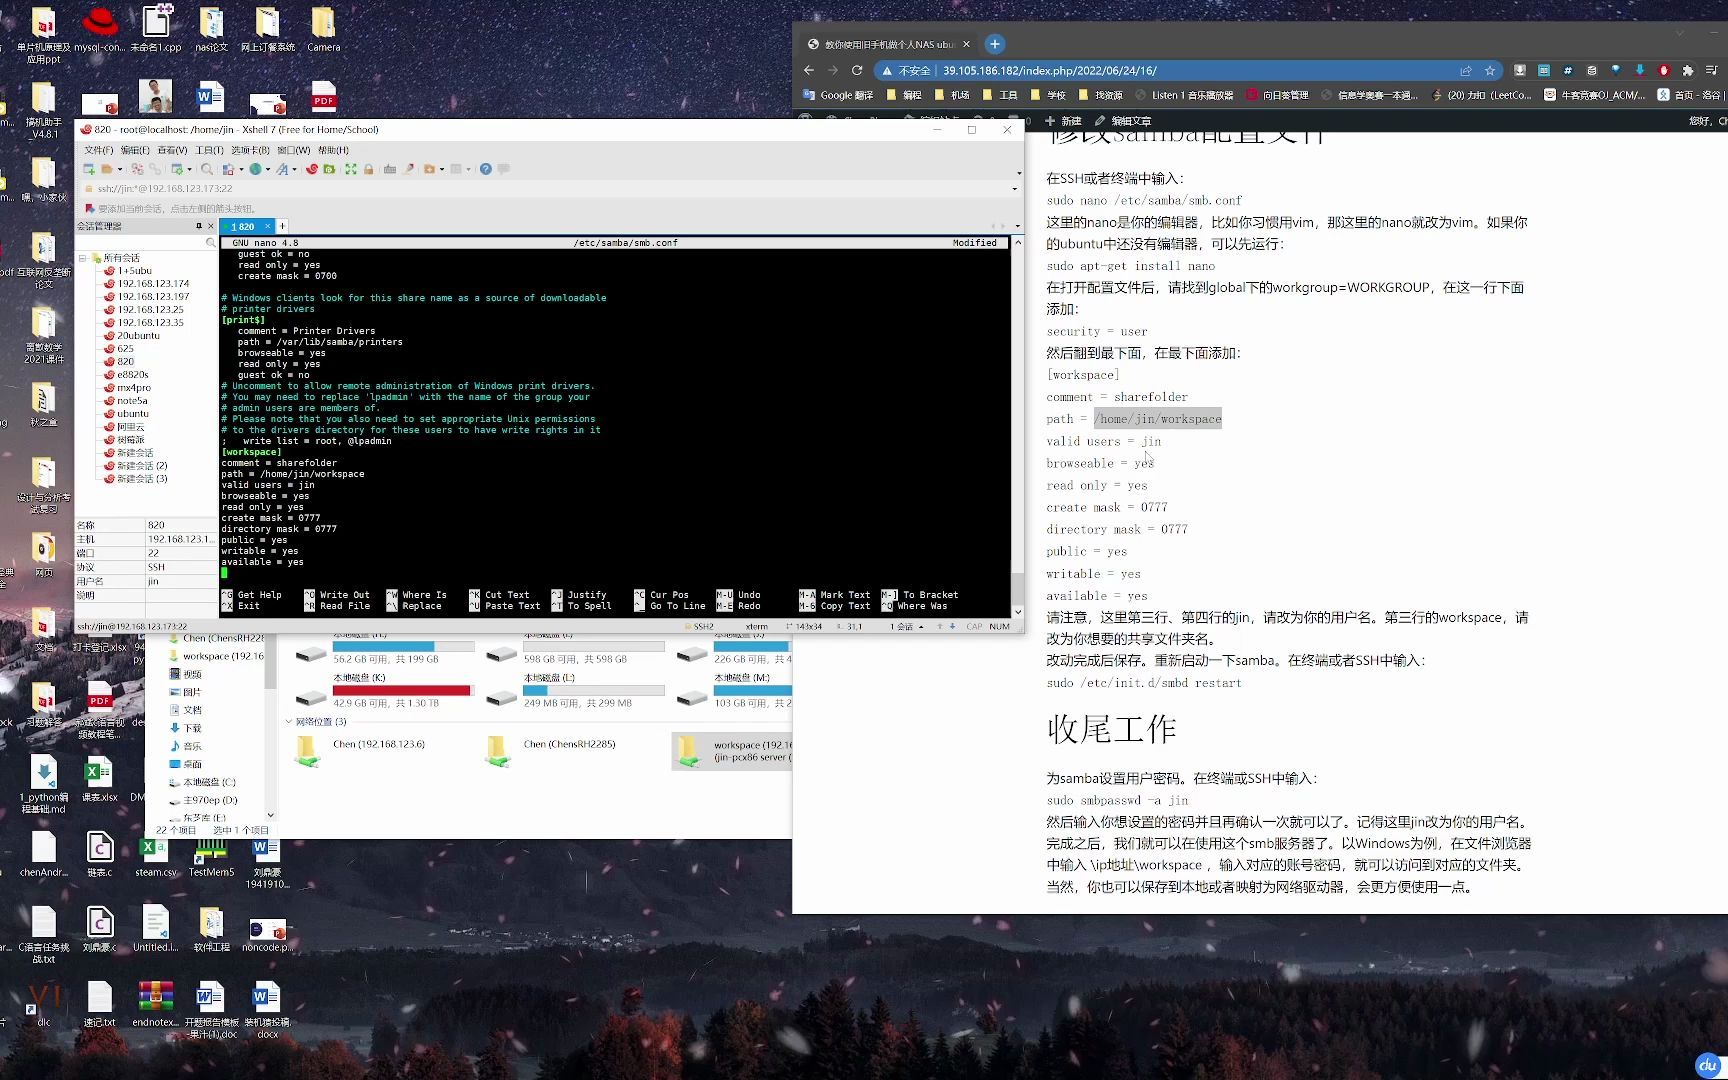Open the Xshell address bar history dropdown
Image resolution: width=1728 pixels, height=1080 pixels.
coord(1015,188)
